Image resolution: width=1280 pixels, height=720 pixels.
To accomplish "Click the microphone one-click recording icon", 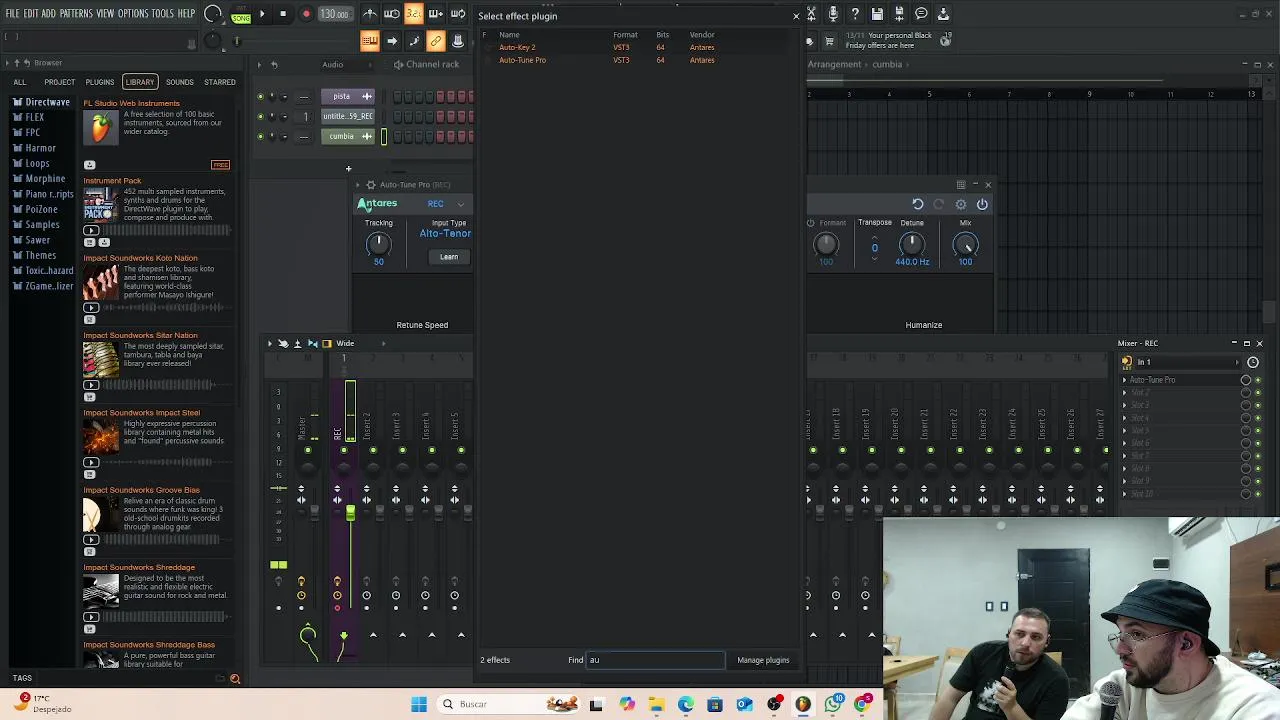I will click(833, 14).
